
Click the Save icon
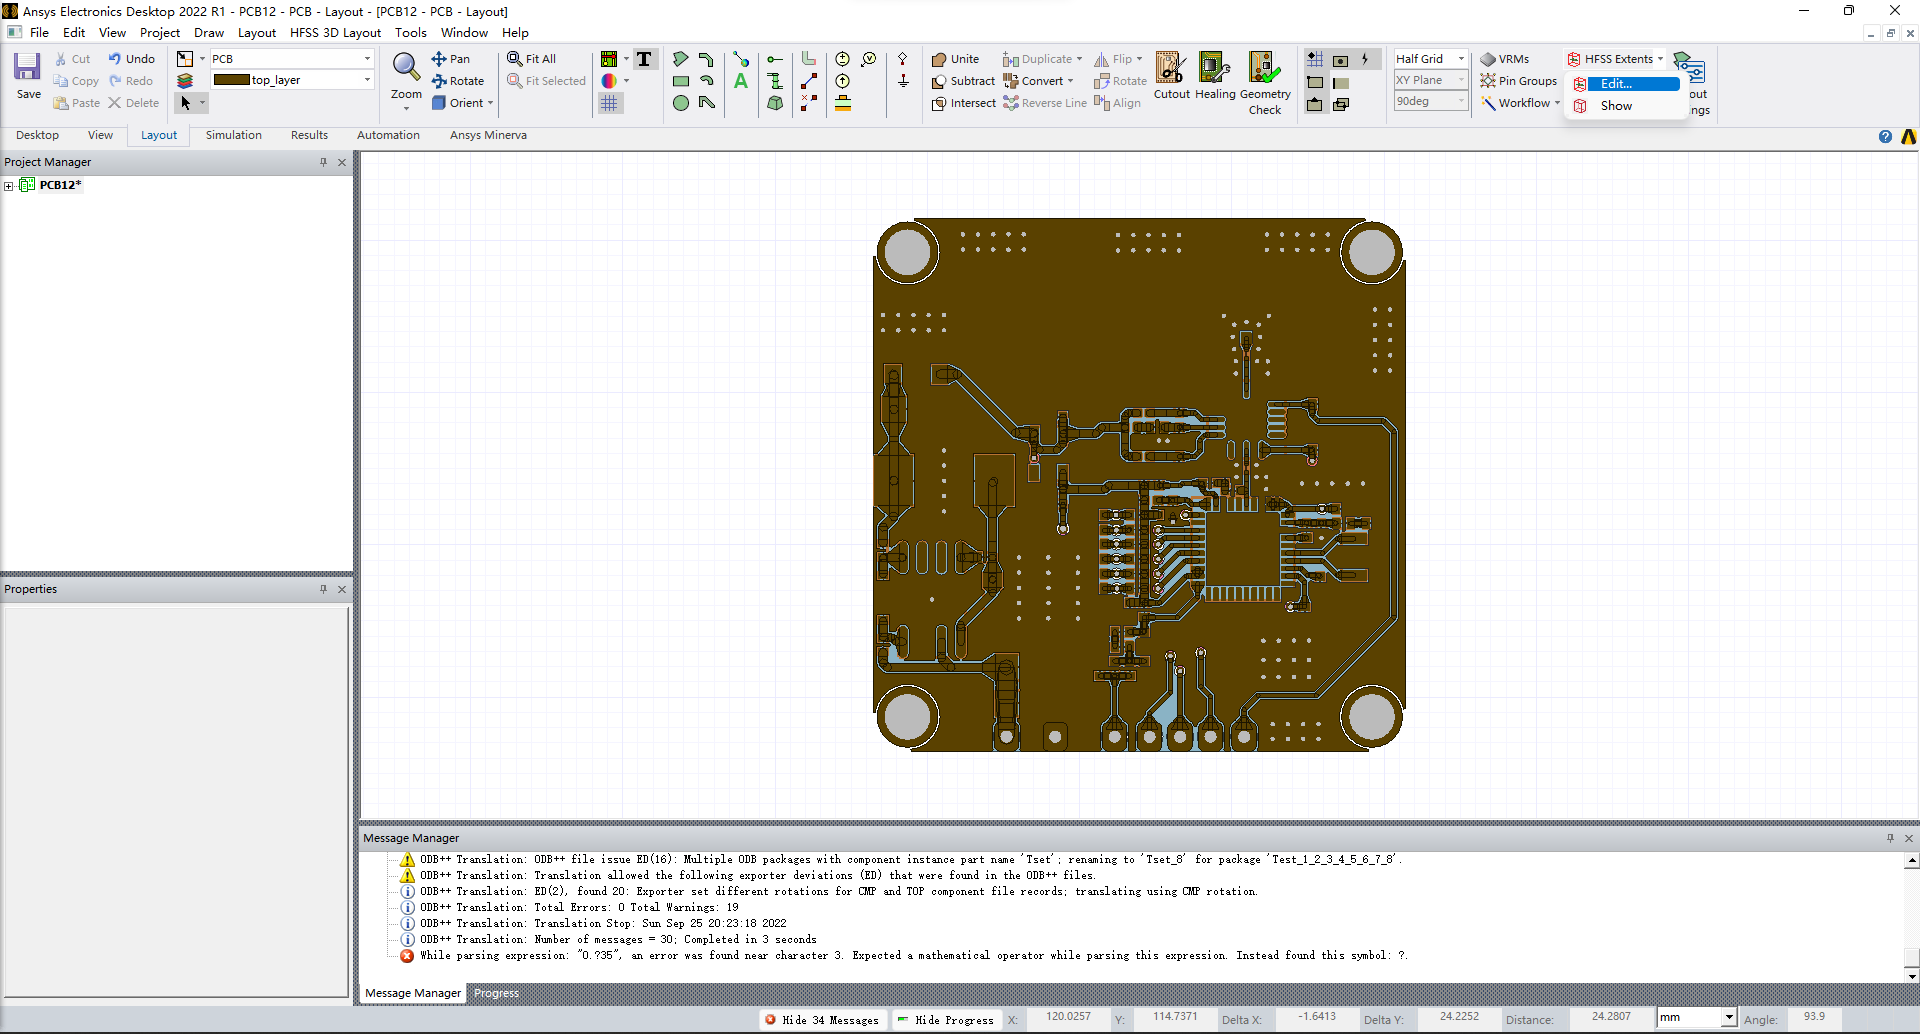point(27,67)
